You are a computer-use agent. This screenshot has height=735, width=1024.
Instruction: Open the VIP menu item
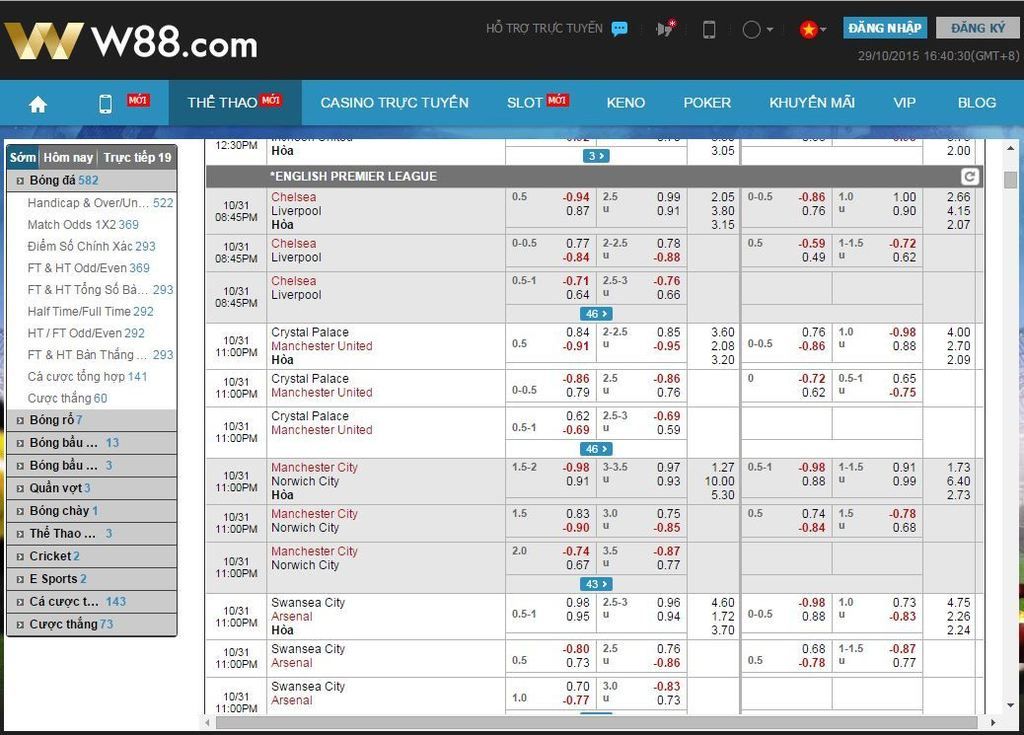coord(904,103)
